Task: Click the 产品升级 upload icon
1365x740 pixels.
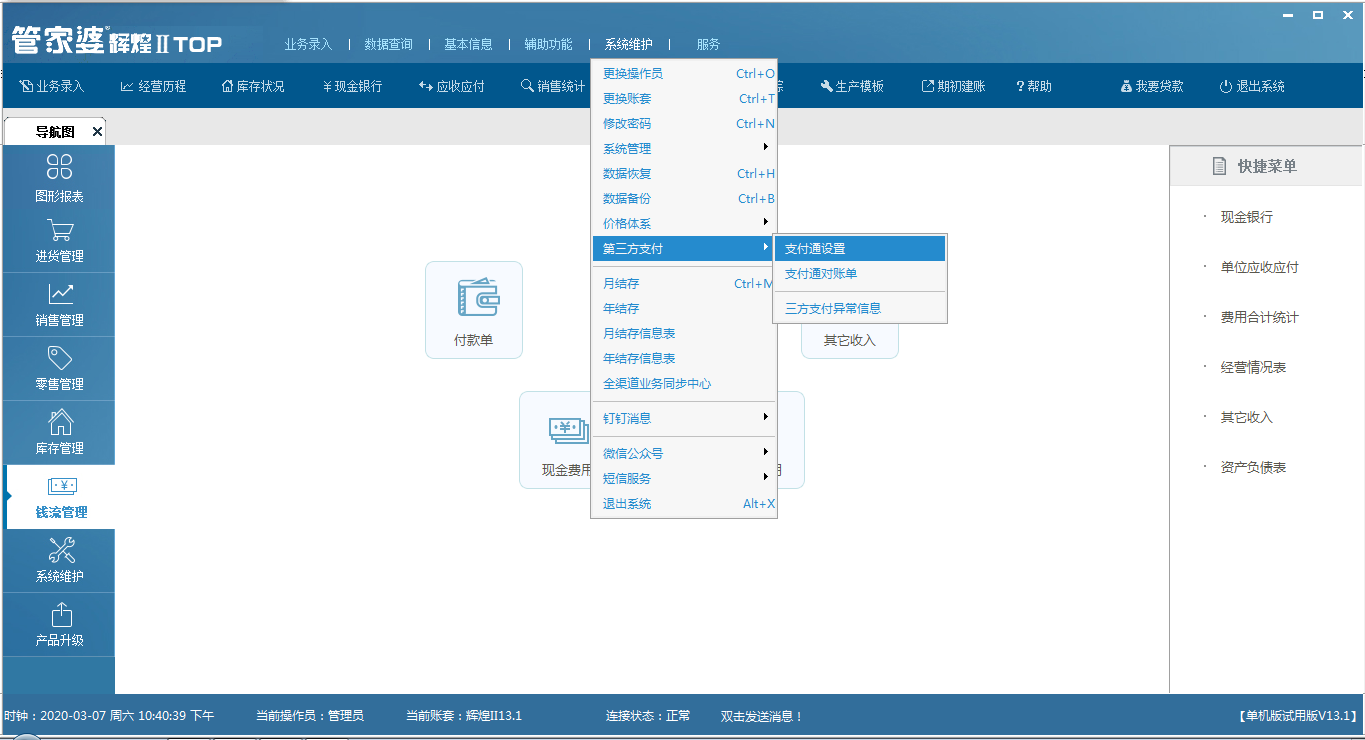Action: point(59,614)
